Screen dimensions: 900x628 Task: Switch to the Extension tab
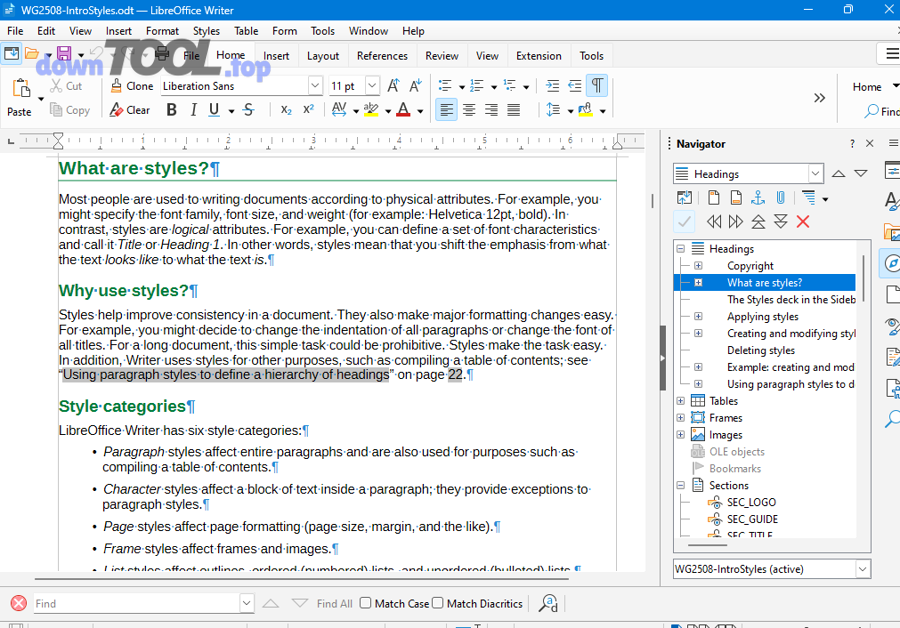538,56
